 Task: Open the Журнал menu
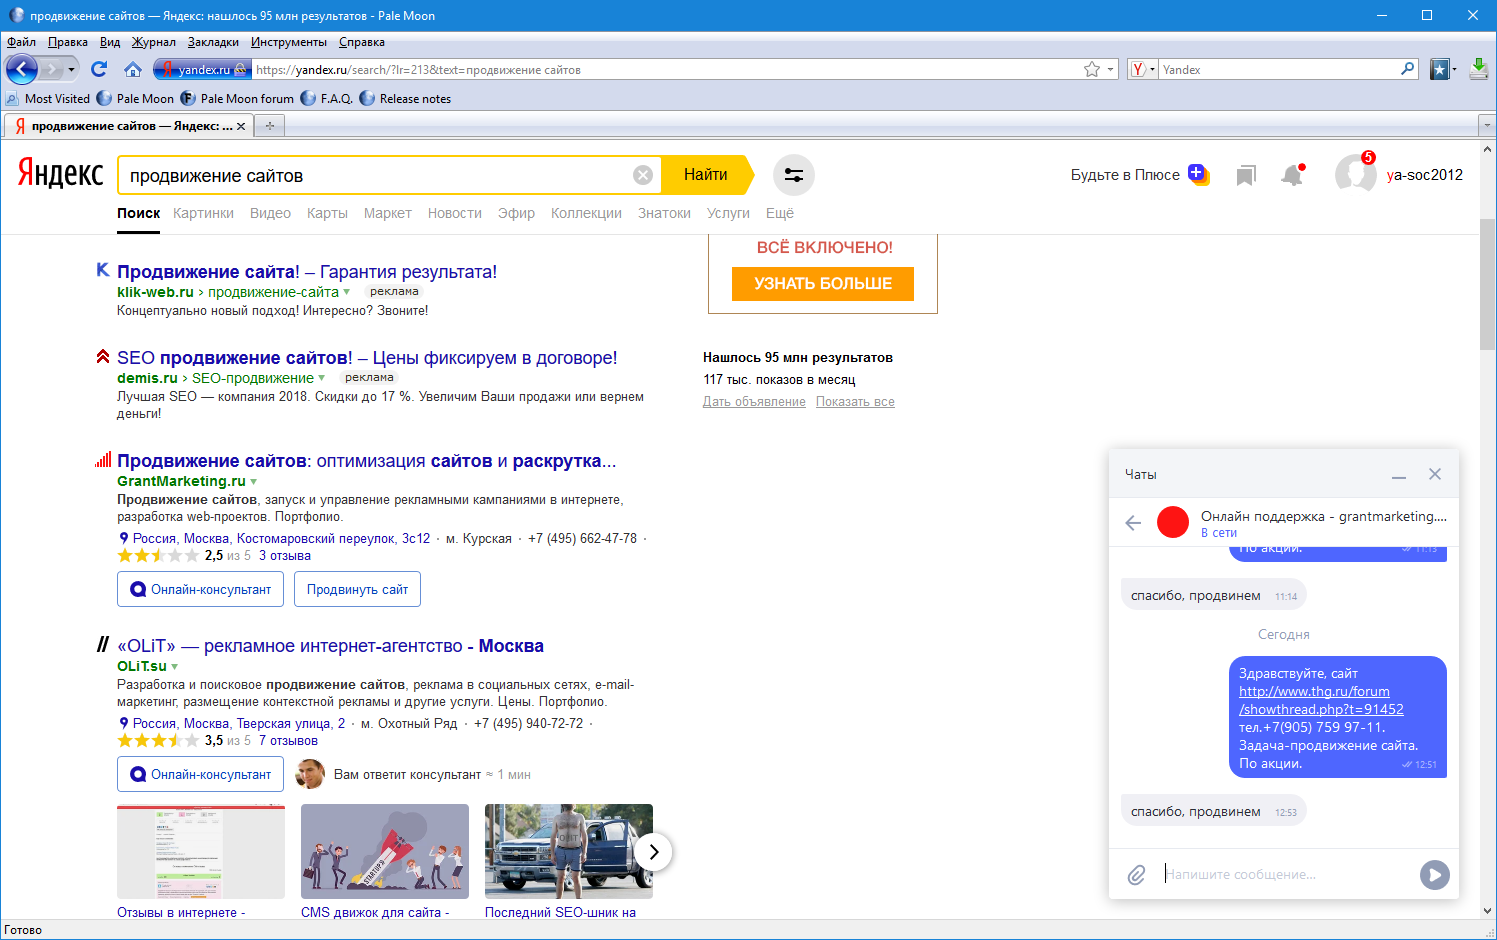[154, 42]
